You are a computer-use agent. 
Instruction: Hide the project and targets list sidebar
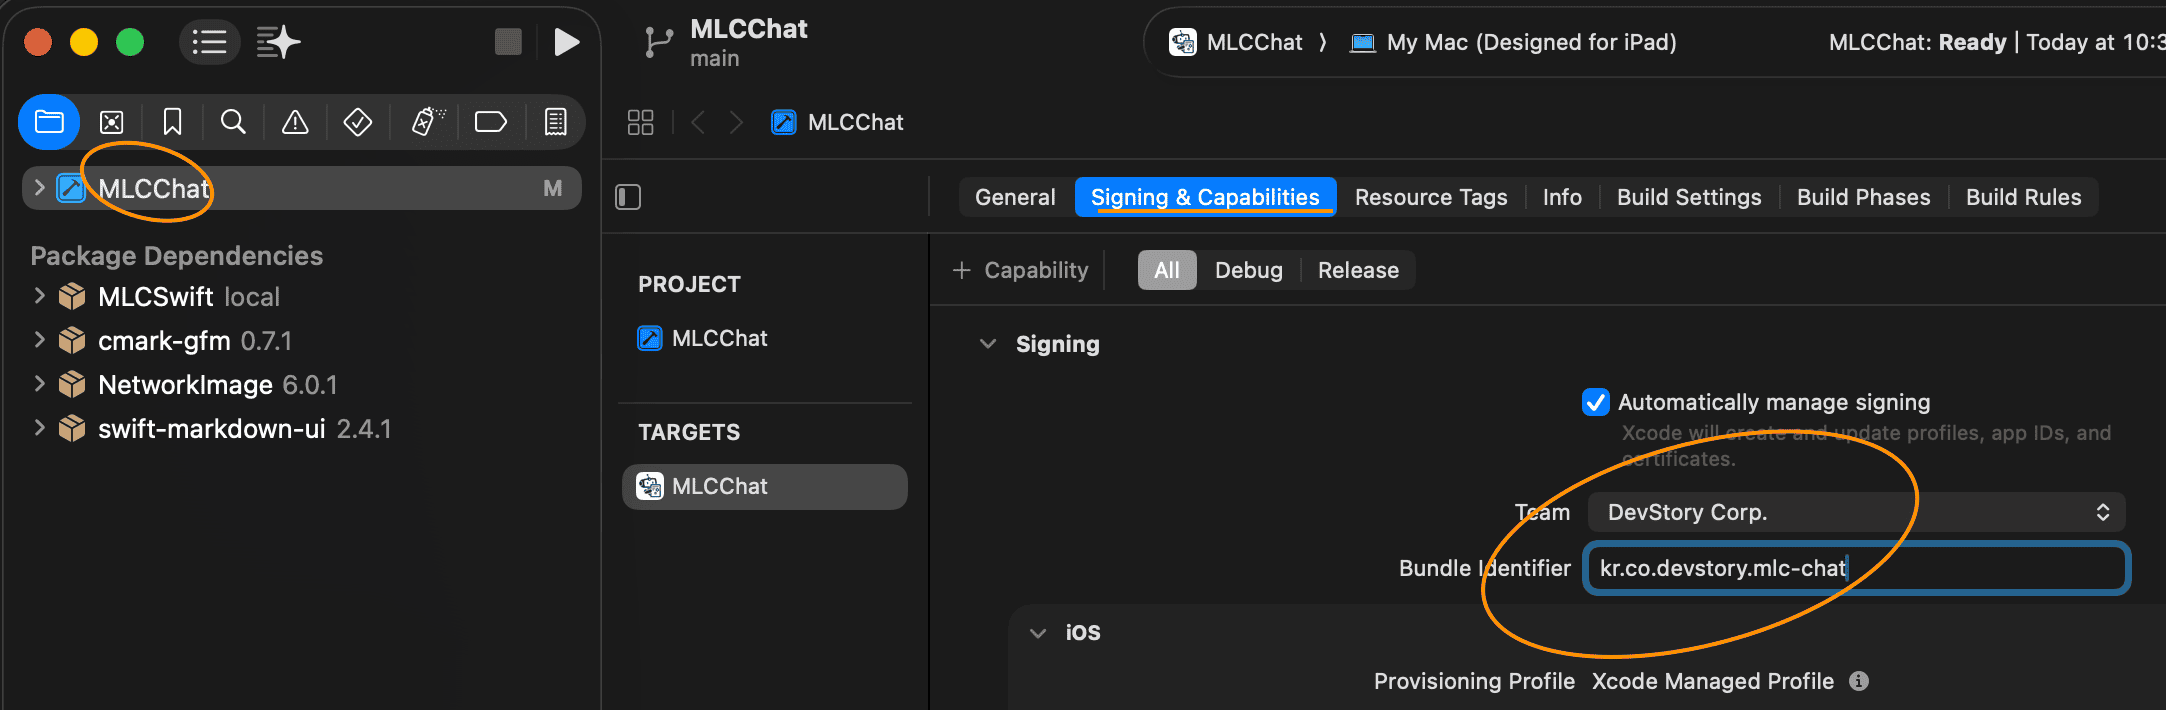tap(628, 197)
